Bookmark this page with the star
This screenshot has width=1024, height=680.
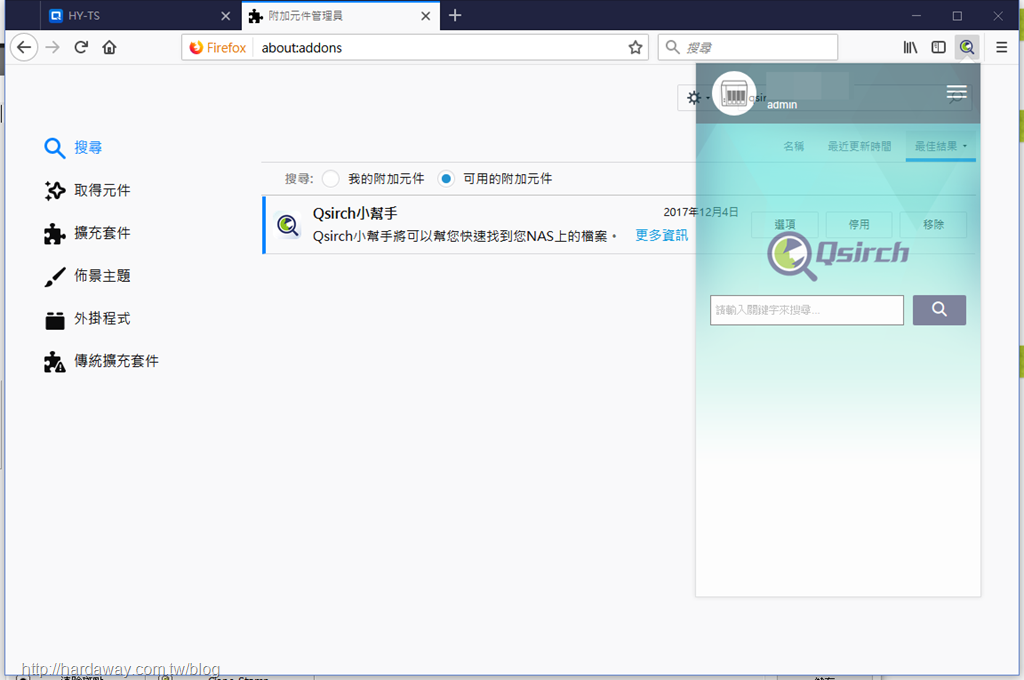click(635, 47)
